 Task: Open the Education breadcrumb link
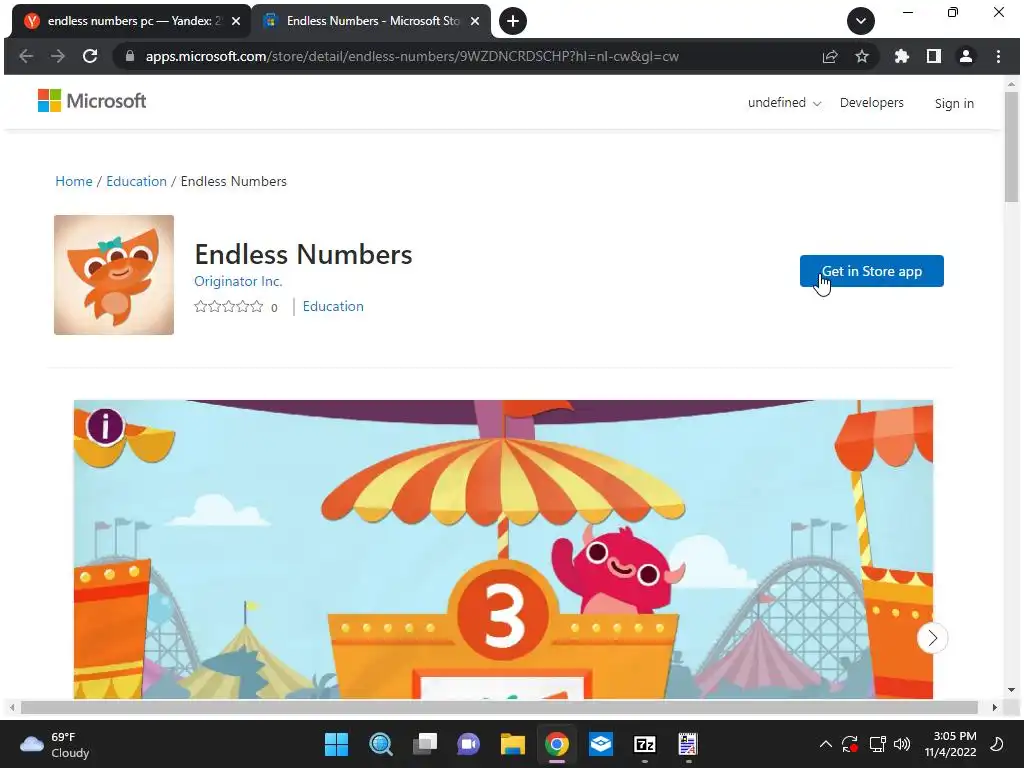click(x=136, y=182)
